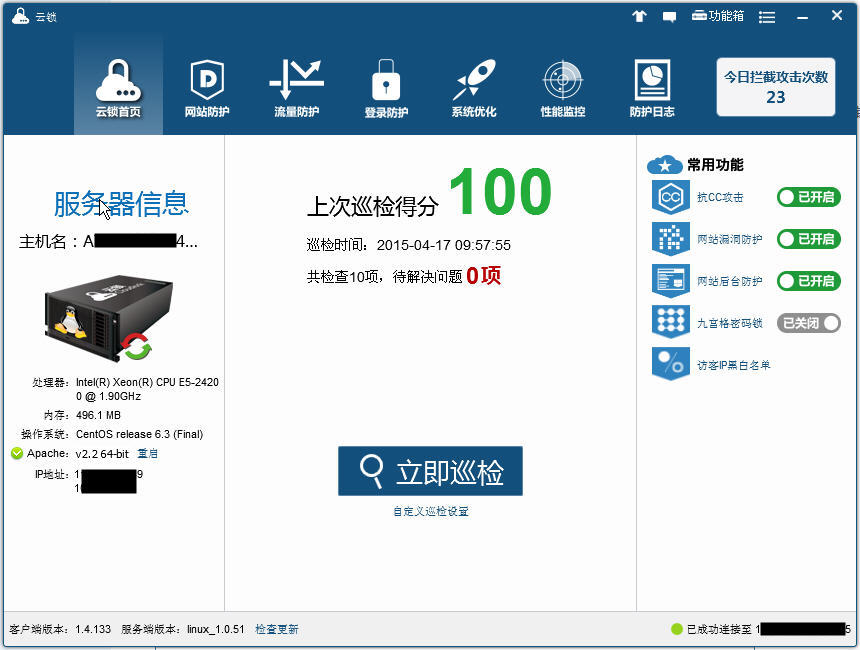Click the skin (shirt) icon in title bar
Viewport: 860px width, 650px height.
tap(640, 16)
